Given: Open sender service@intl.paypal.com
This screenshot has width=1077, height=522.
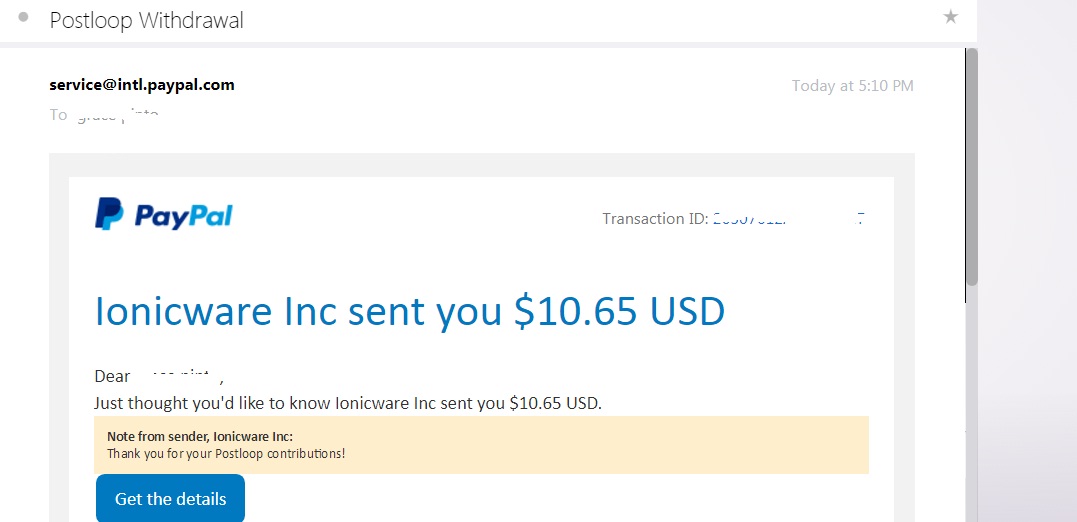Looking at the screenshot, I should pos(142,84).
